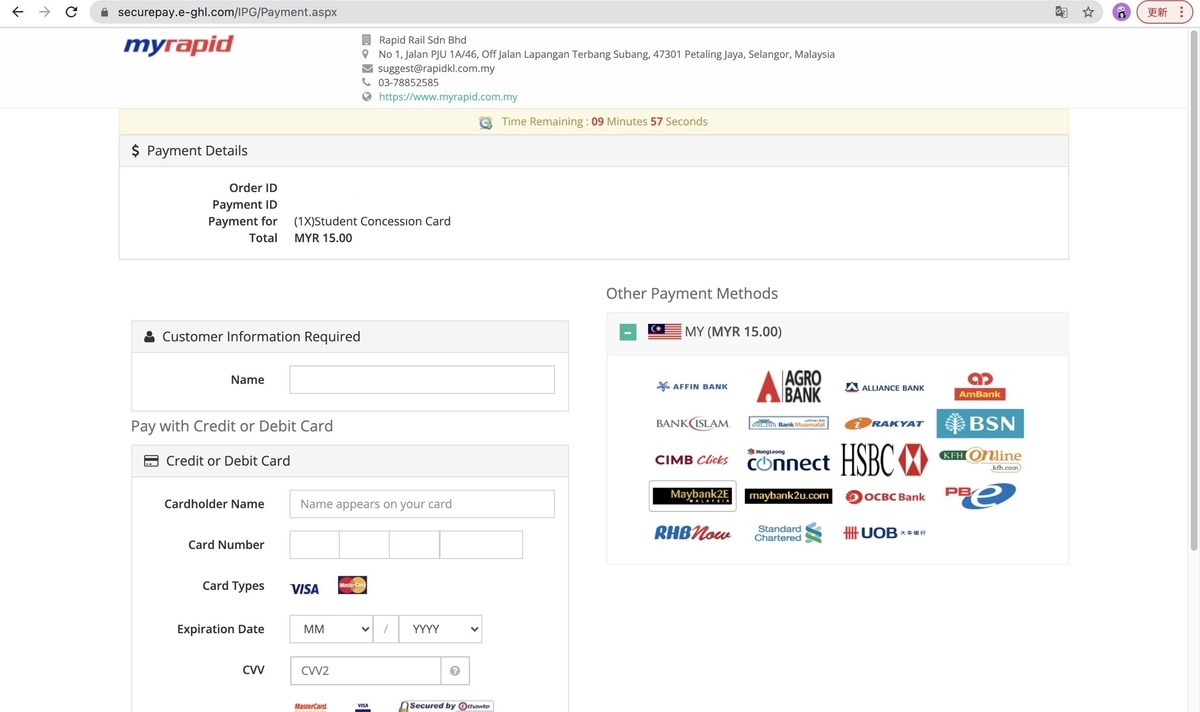Open the MM expiration month dropdown
The height and width of the screenshot is (712, 1200).
click(x=331, y=629)
